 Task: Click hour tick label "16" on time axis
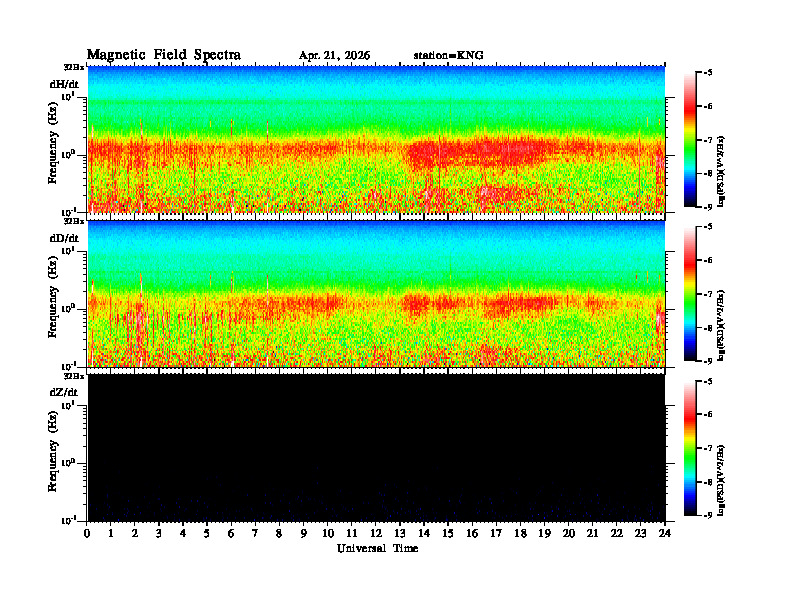coord(472,534)
